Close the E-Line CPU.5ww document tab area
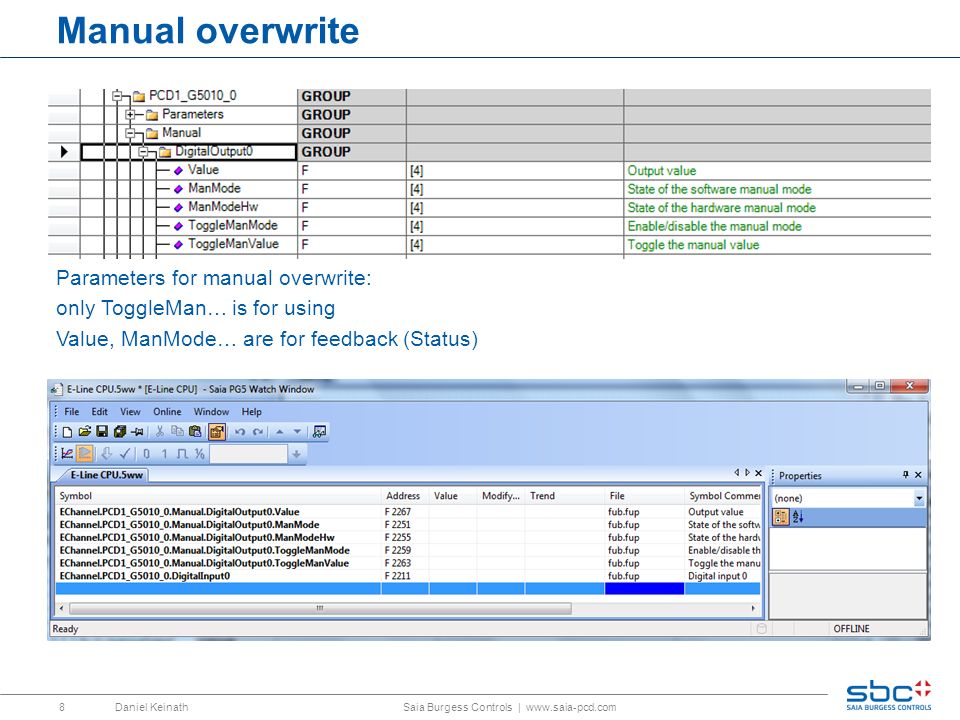Image resolution: width=960 pixels, height=720 pixels. [x=759, y=473]
